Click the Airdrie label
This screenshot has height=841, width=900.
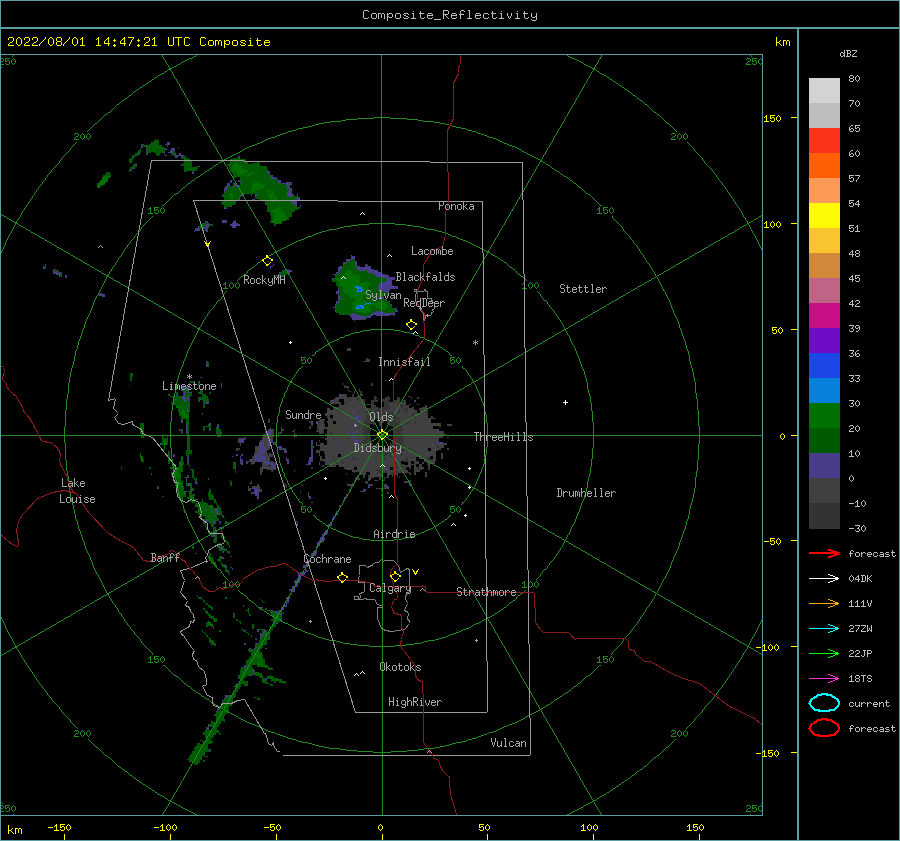point(394,534)
